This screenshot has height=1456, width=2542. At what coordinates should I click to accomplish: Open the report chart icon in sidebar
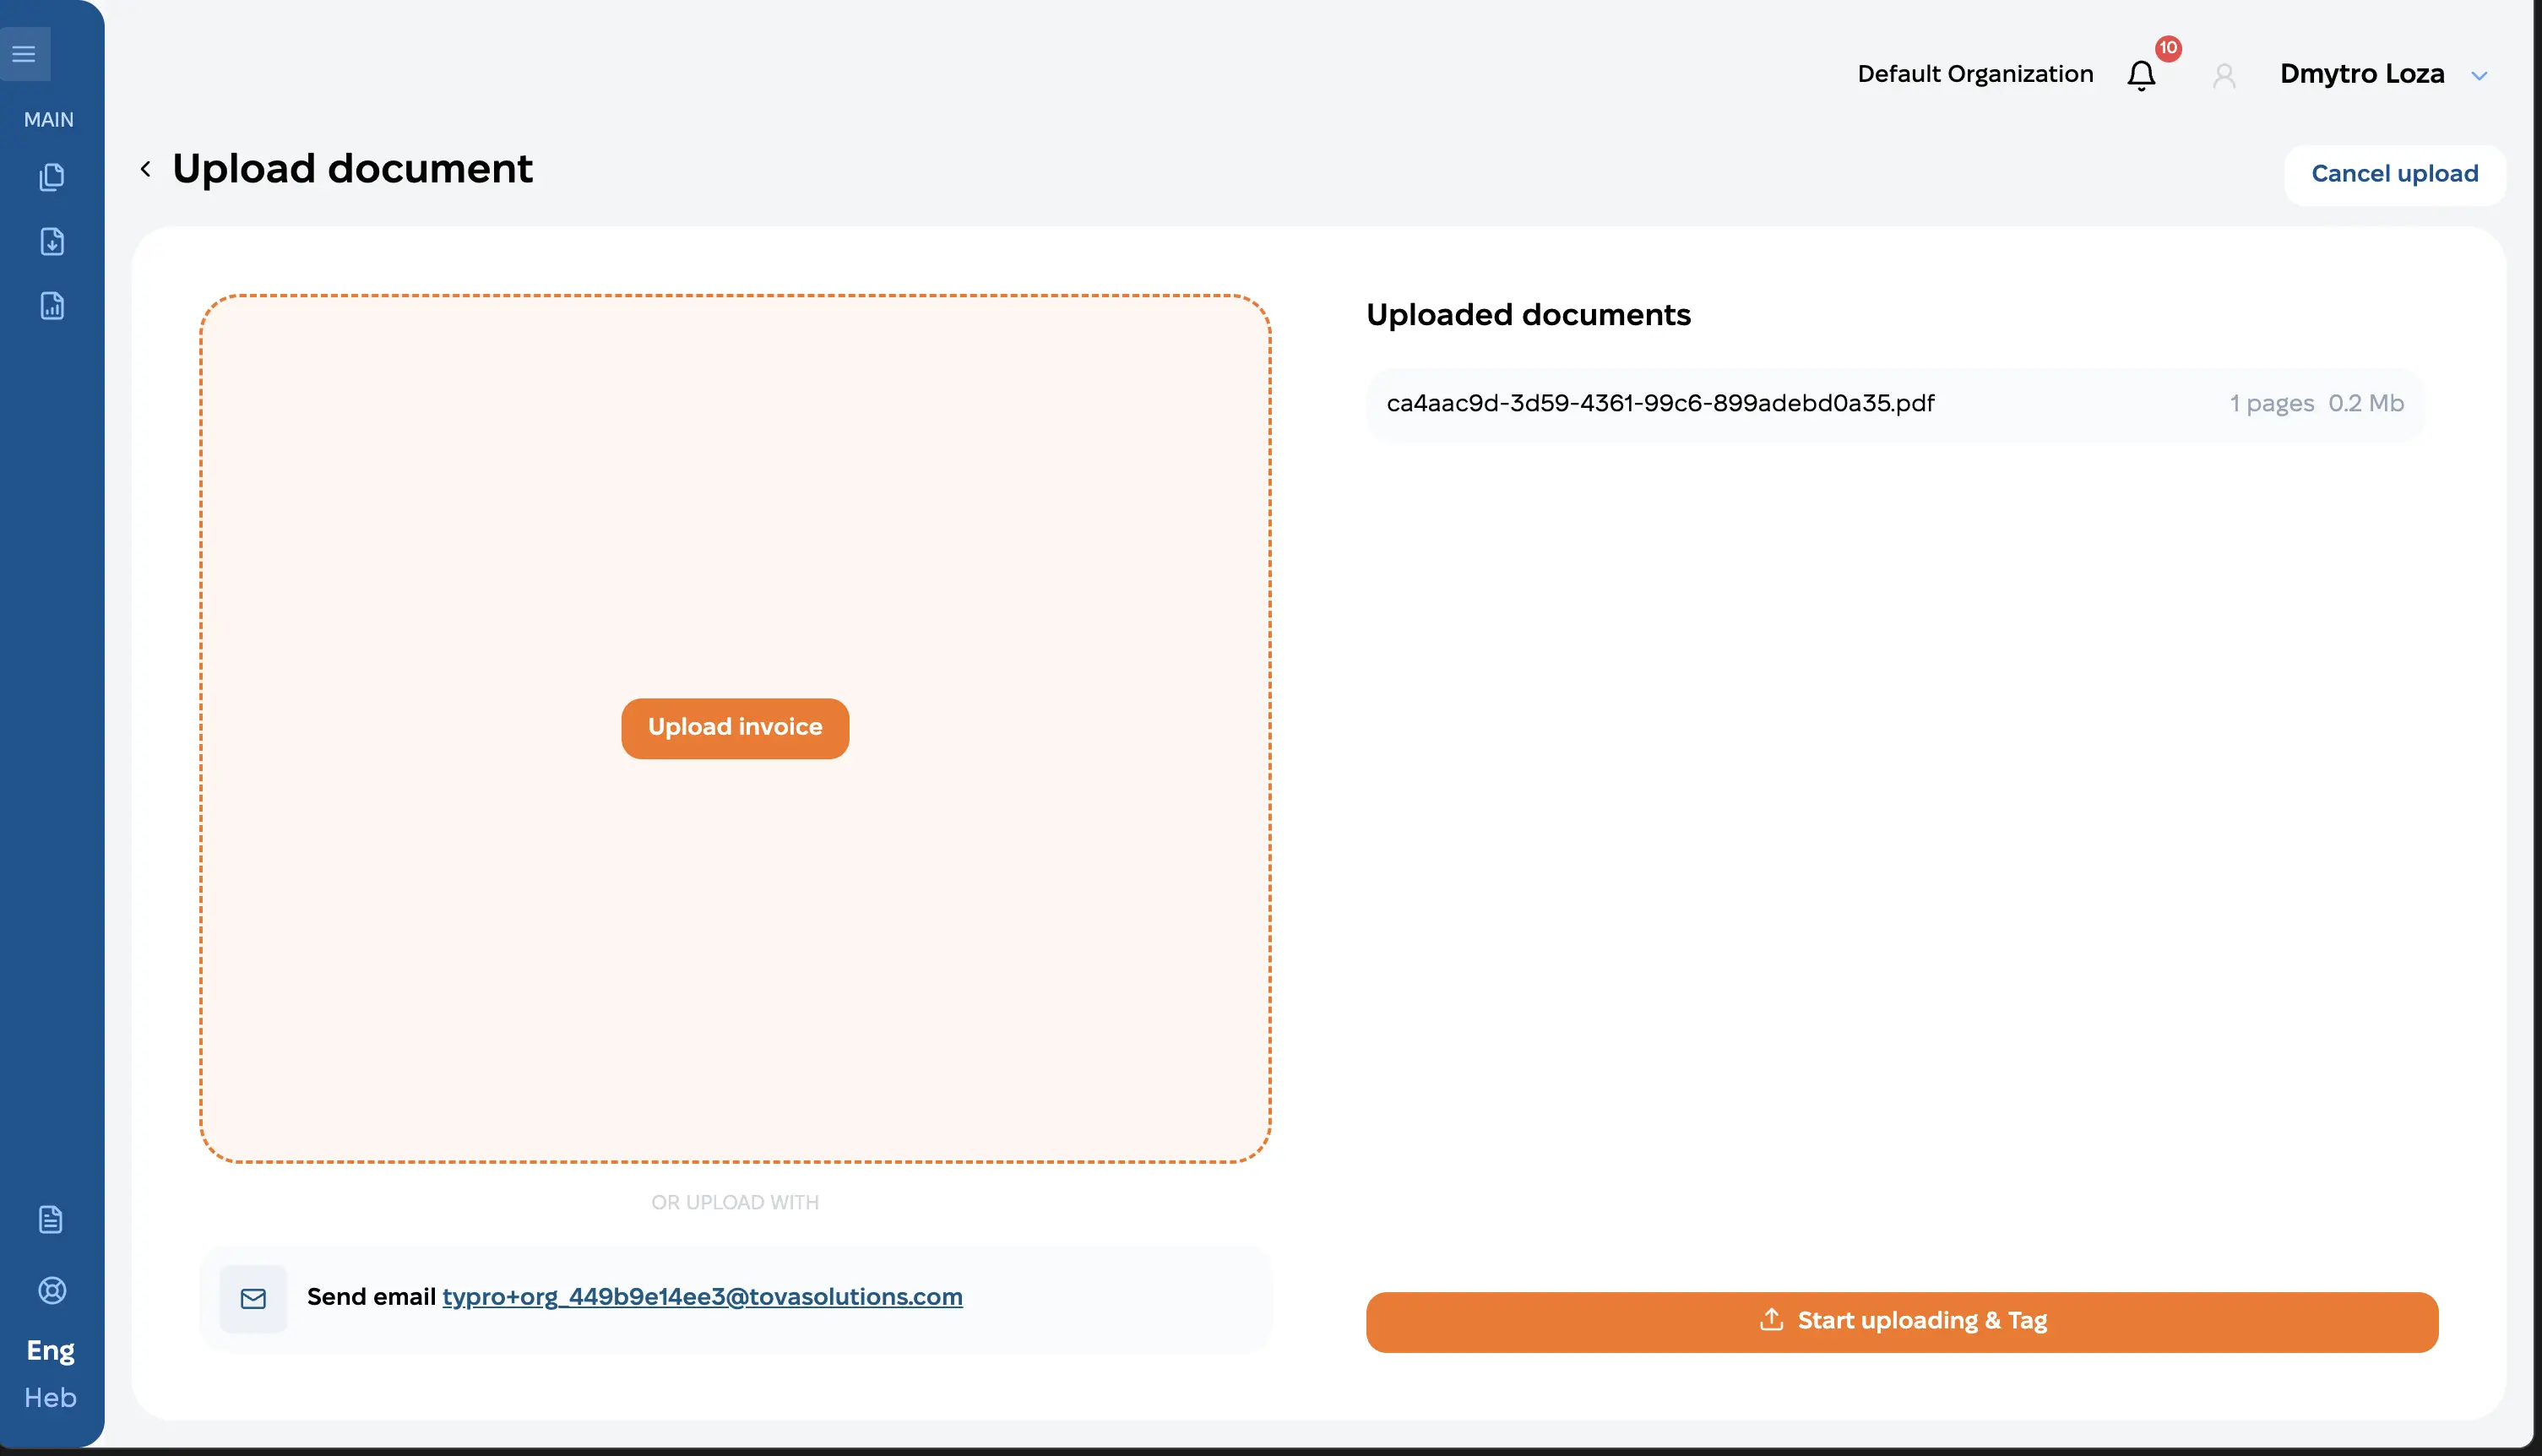[51, 306]
